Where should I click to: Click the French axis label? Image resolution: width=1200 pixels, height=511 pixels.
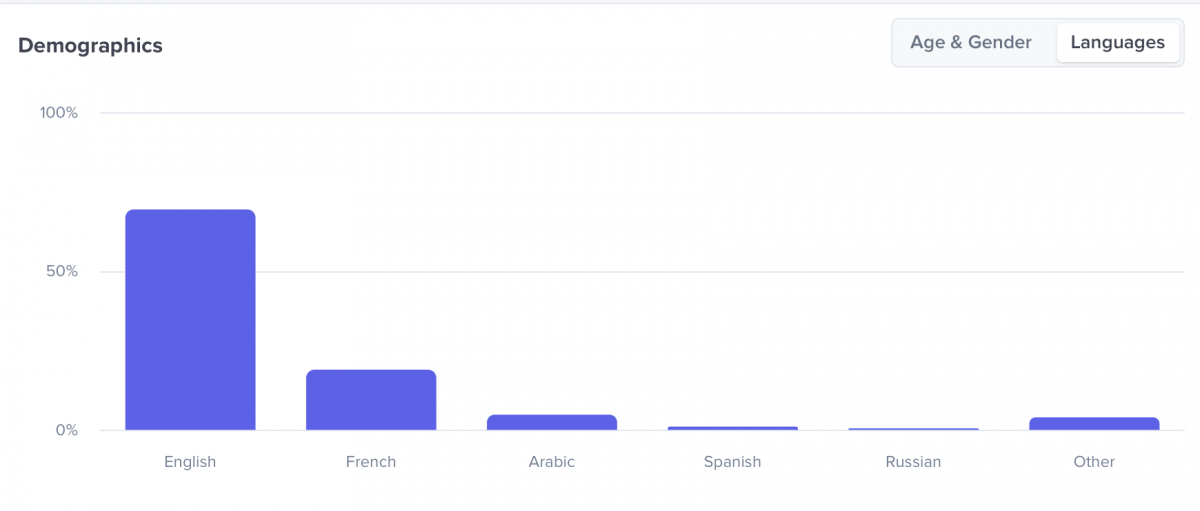coord(371,462)
